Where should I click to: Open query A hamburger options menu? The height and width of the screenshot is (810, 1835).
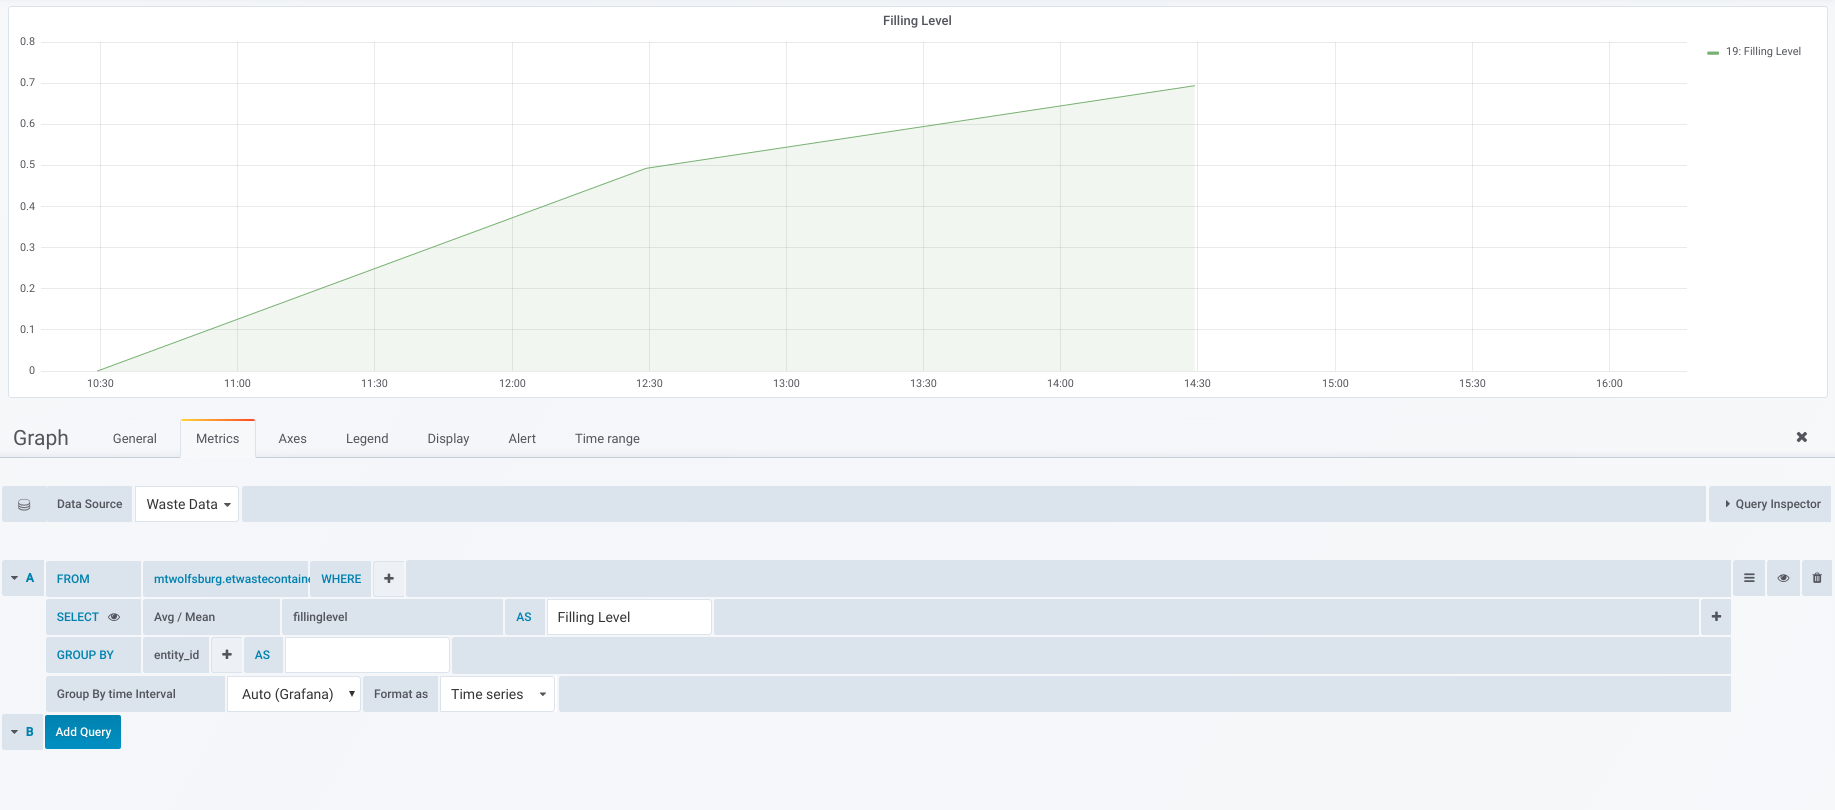(x=1749, y=578)
